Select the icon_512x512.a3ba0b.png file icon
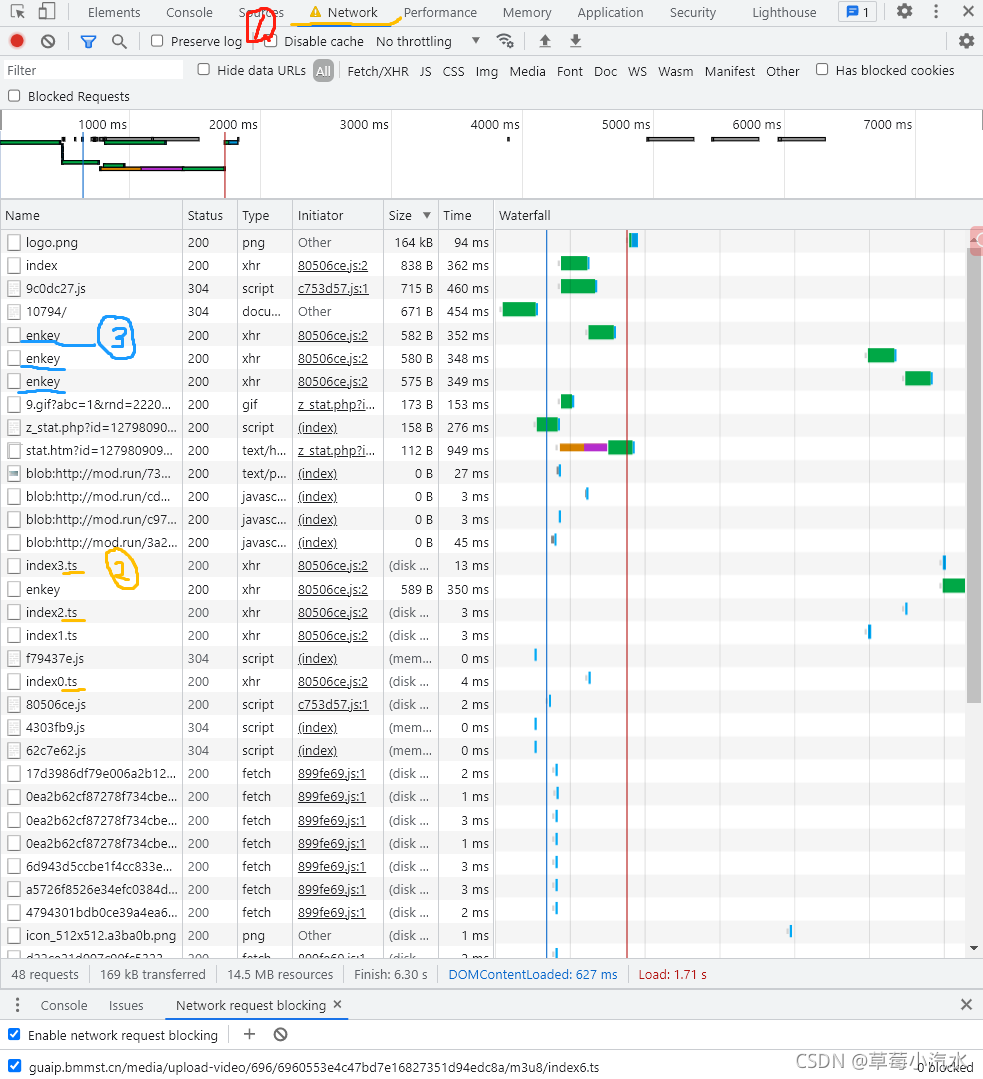The image size is (983, 1079). coord(14,935)
